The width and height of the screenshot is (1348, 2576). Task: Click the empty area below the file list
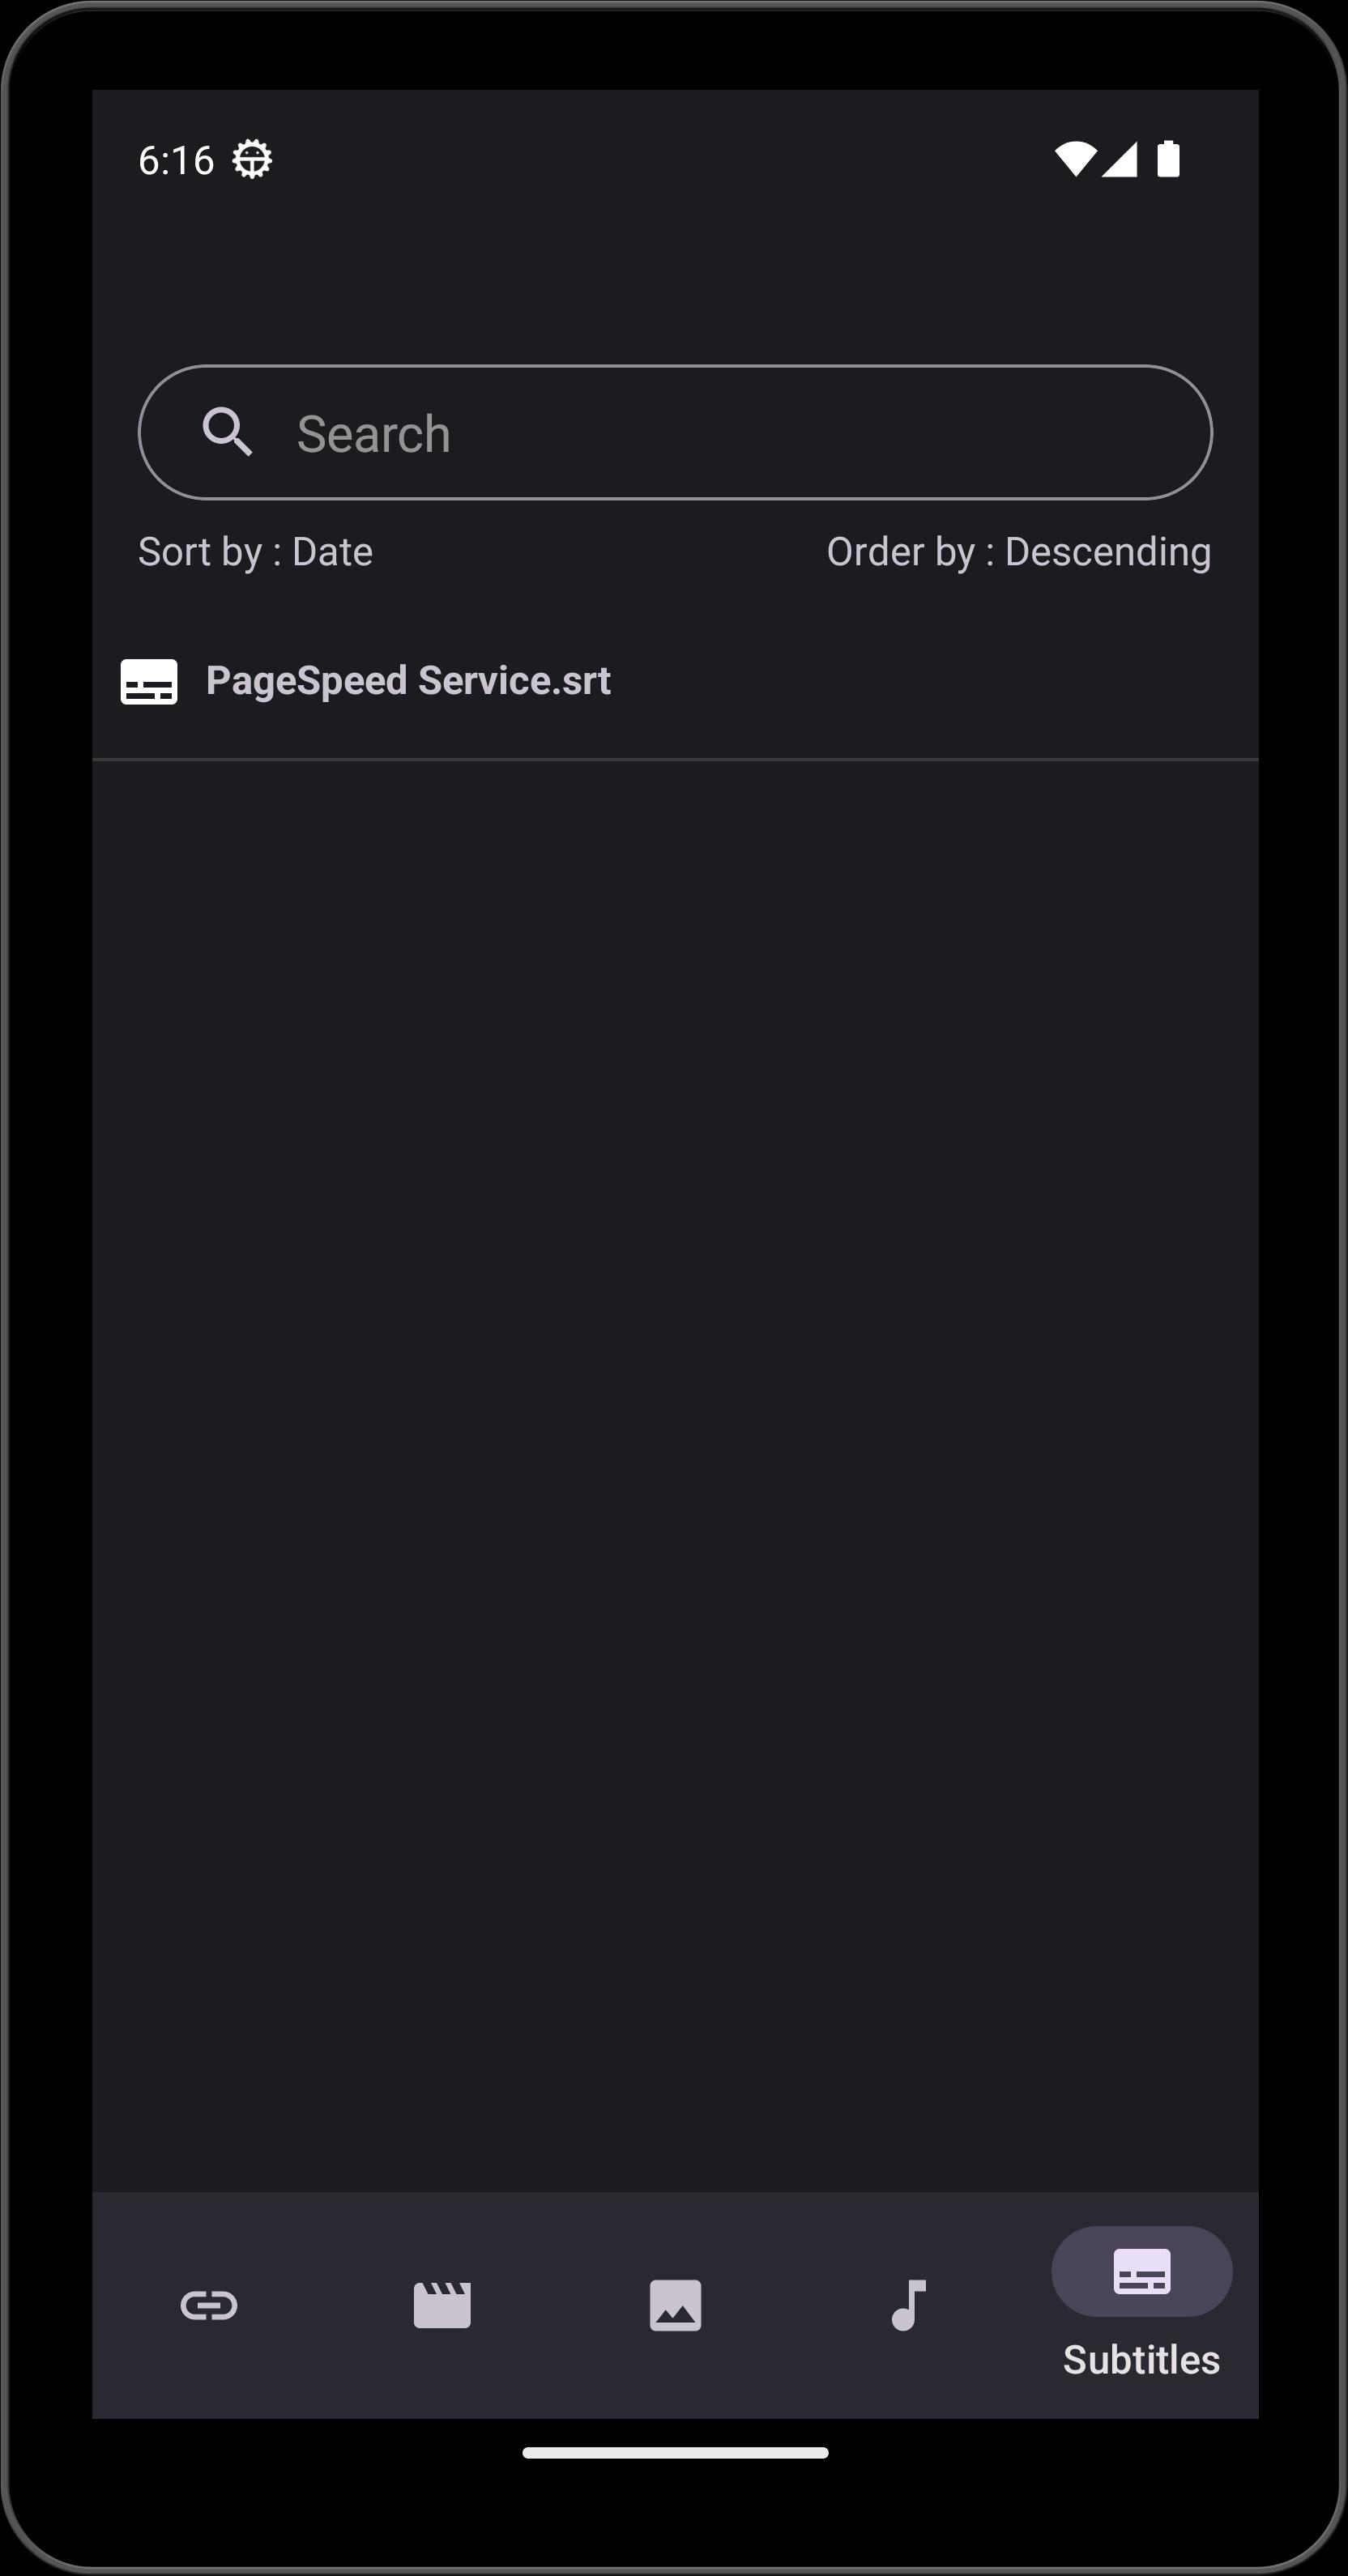coord(675,1475)
